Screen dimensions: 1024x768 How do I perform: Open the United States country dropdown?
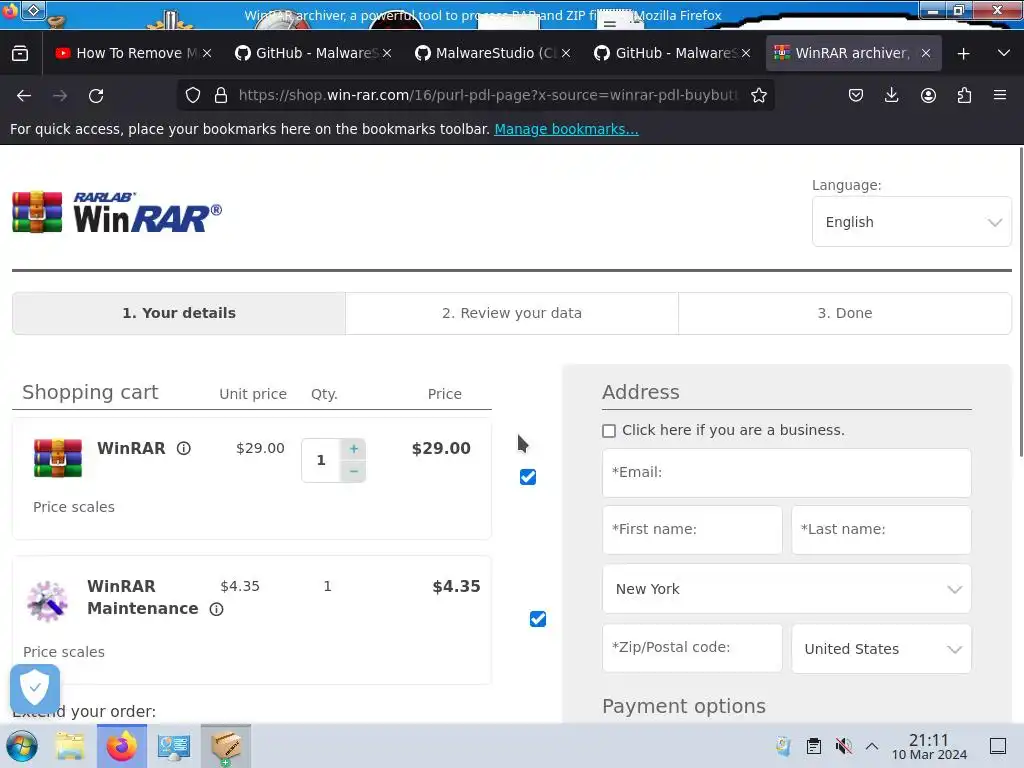click(x=881, y=648)
